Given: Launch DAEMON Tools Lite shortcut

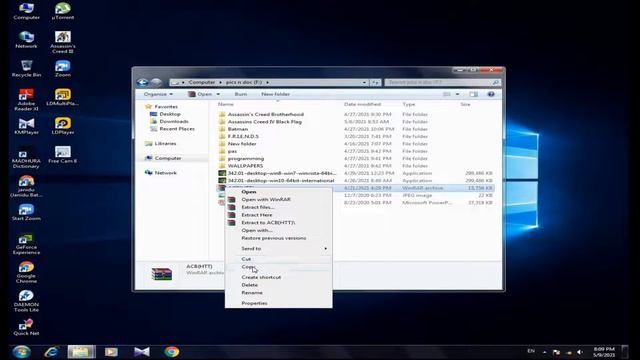Looking at the screenshot, I should [27, 301].
